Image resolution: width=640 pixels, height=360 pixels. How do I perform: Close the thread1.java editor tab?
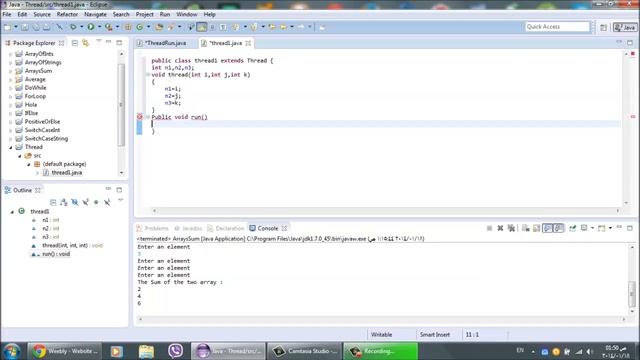248,43
